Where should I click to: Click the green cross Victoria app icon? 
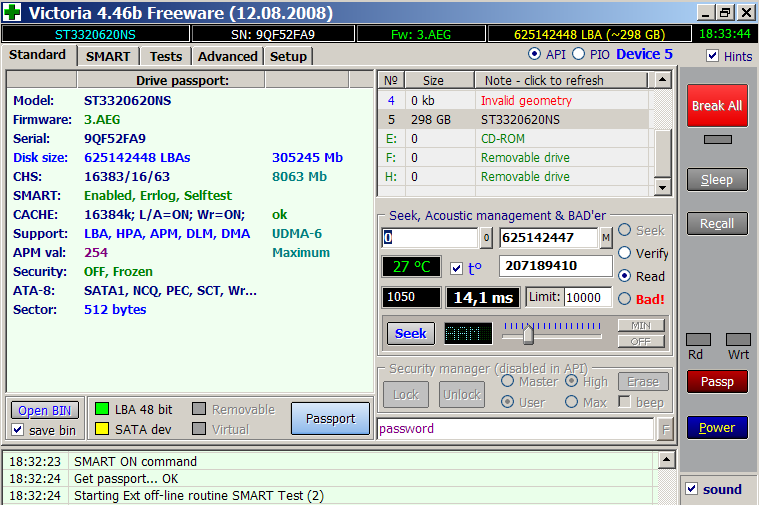tap(12, 12)
